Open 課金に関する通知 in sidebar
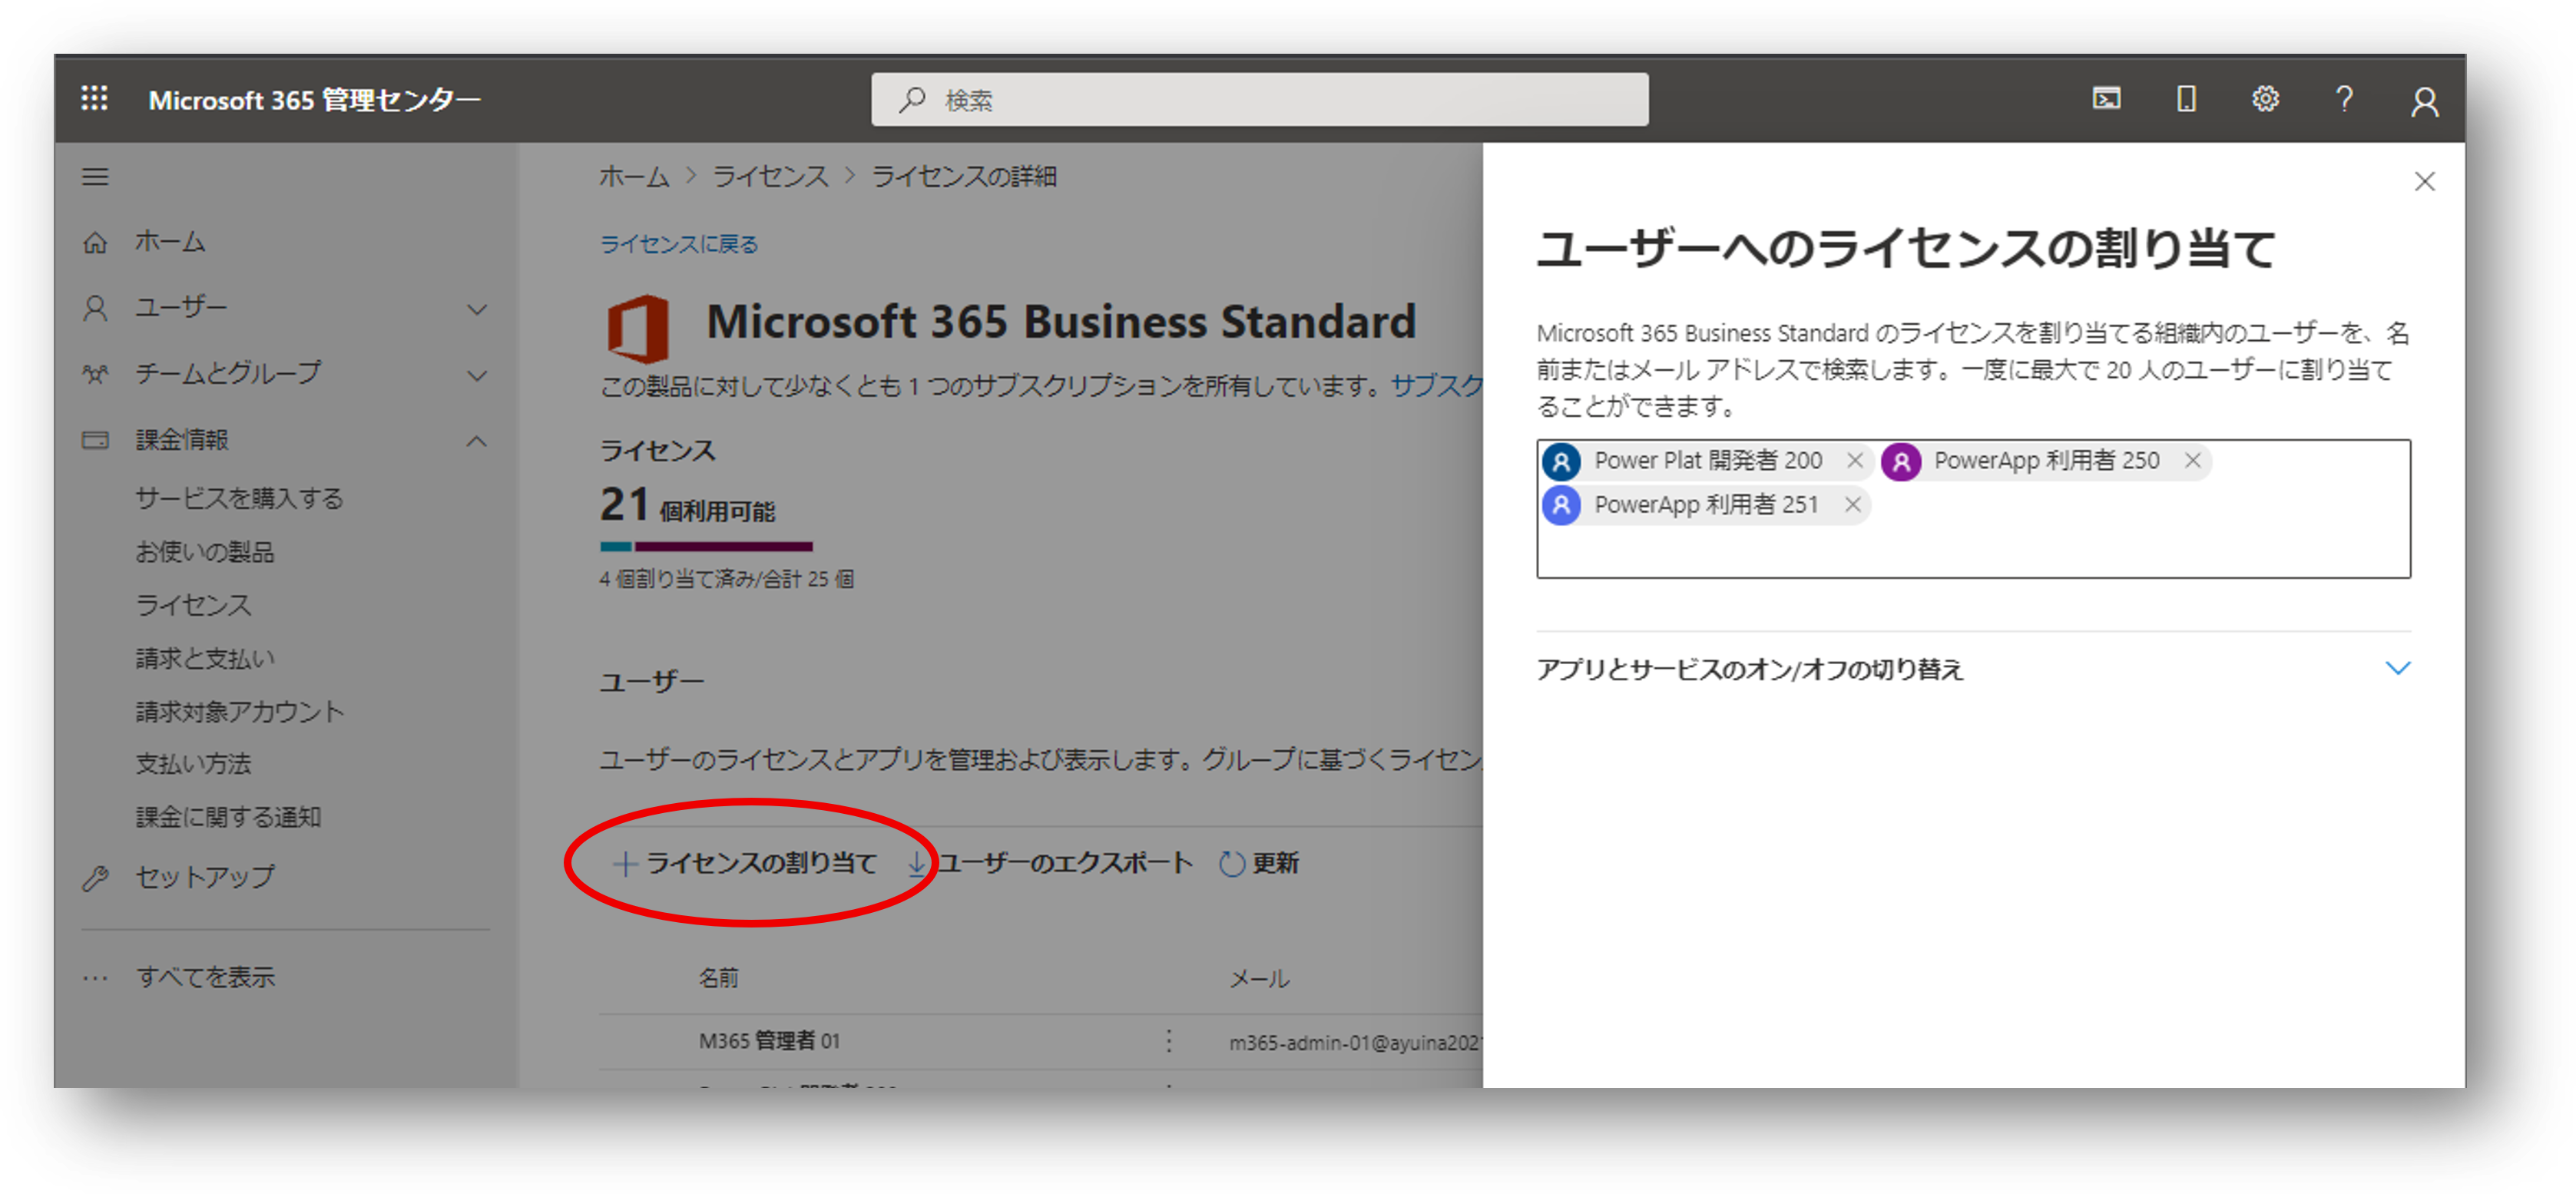This screenshot has width=2576, height=1197. pyautogui.click(x=228, y=816)
